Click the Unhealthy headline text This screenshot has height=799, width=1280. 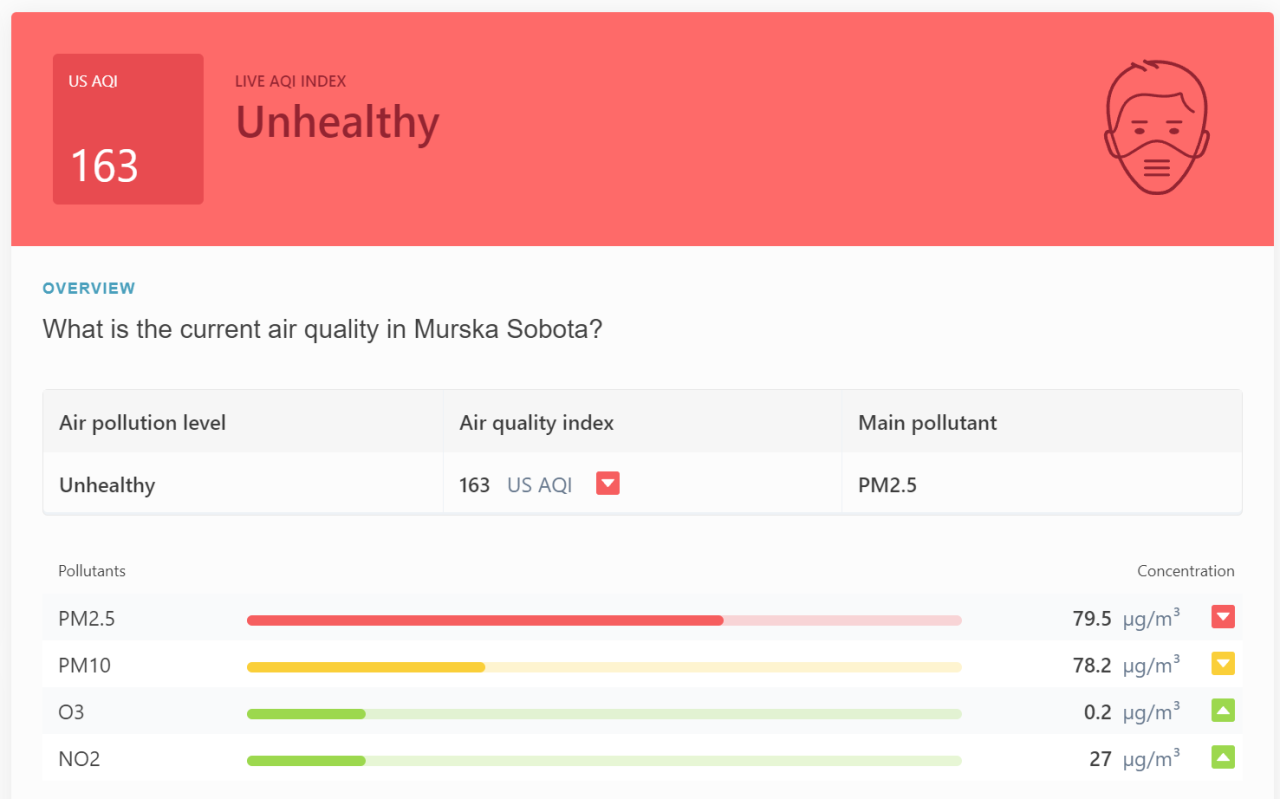pos(337,122)
